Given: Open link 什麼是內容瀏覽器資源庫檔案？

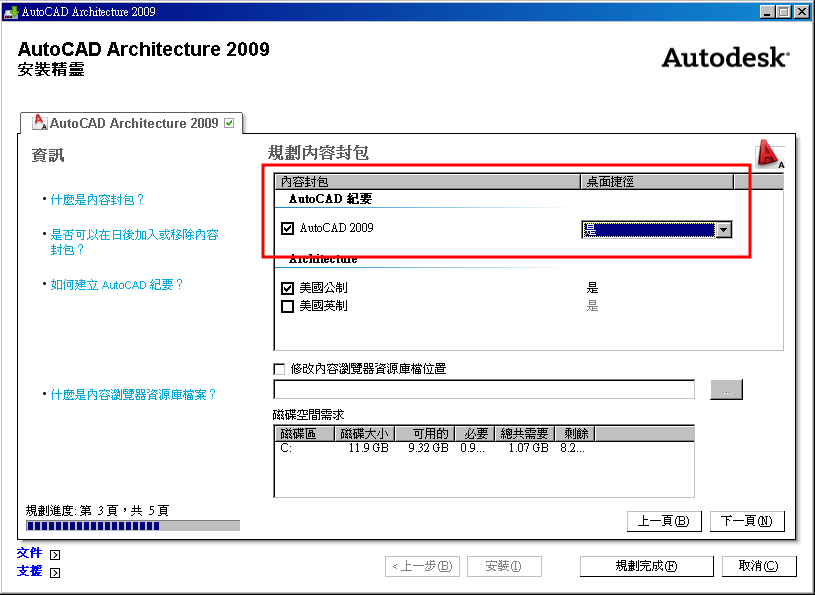Looking at the screenshot, I should (x=134, y=395).
